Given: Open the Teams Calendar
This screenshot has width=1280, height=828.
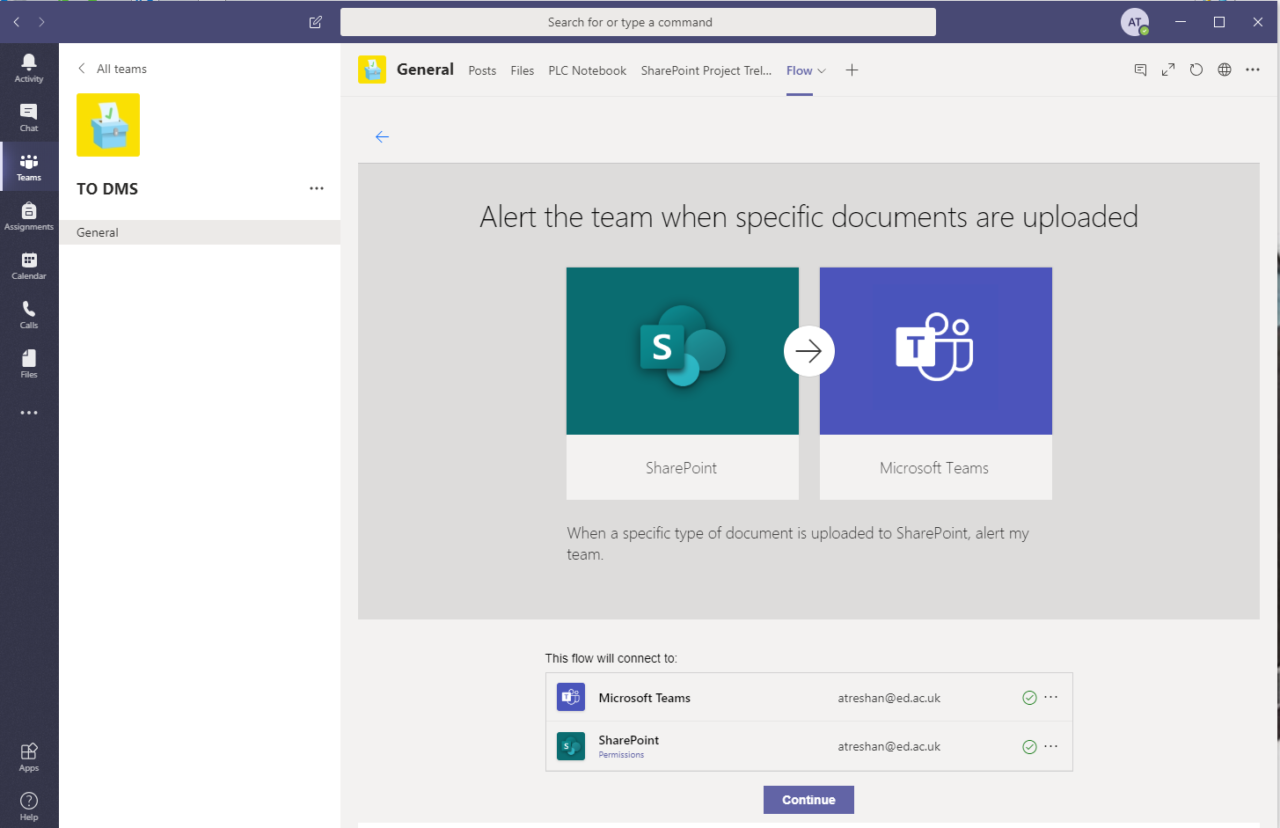Looking at the screenshot, I should [29, 263].
